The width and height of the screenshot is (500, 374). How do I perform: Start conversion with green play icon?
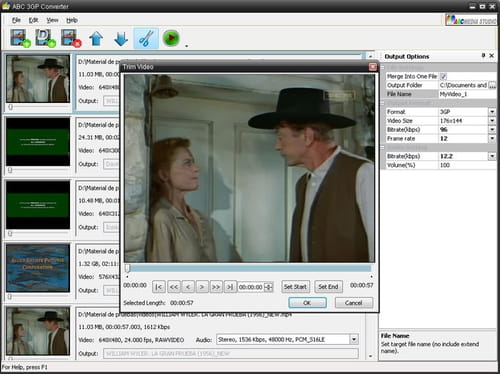(x=171, y=38)
